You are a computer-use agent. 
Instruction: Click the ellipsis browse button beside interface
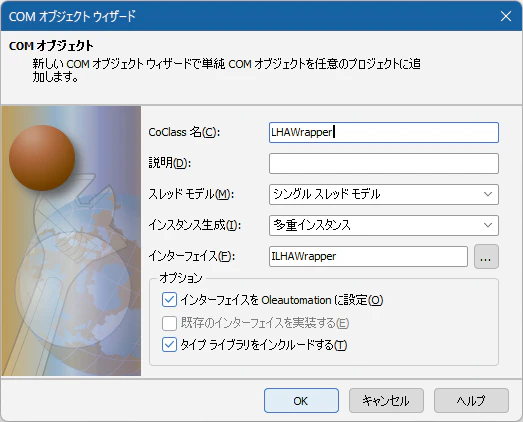(486, 257)
